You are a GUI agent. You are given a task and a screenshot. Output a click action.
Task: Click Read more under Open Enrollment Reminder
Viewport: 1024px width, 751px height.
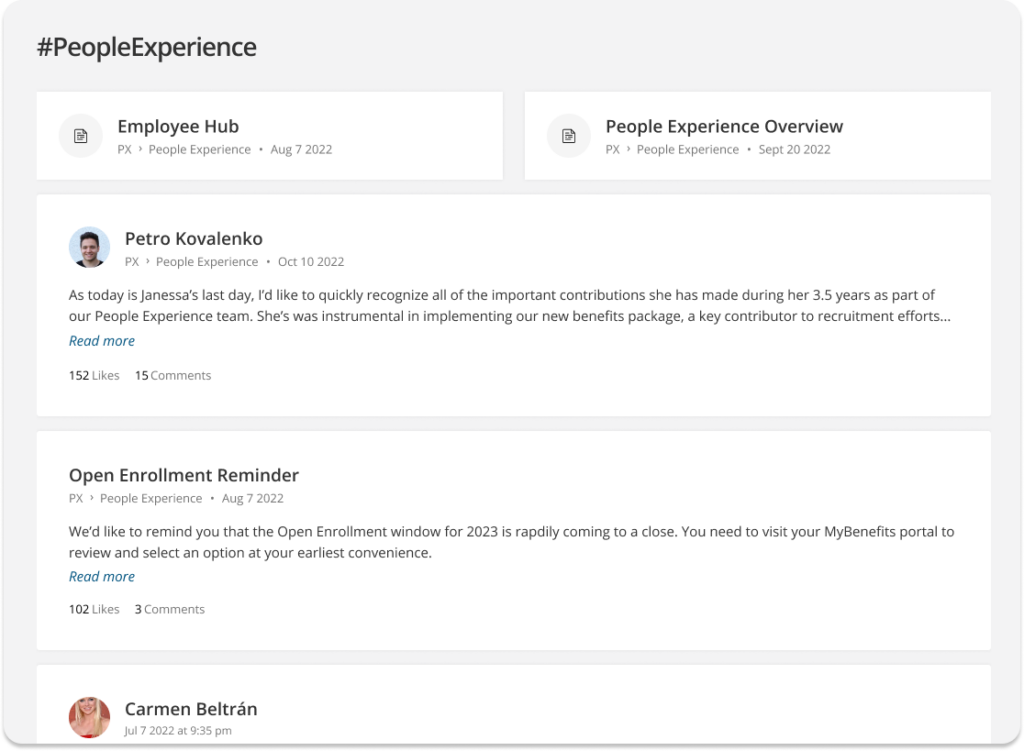tap(102, 577)
